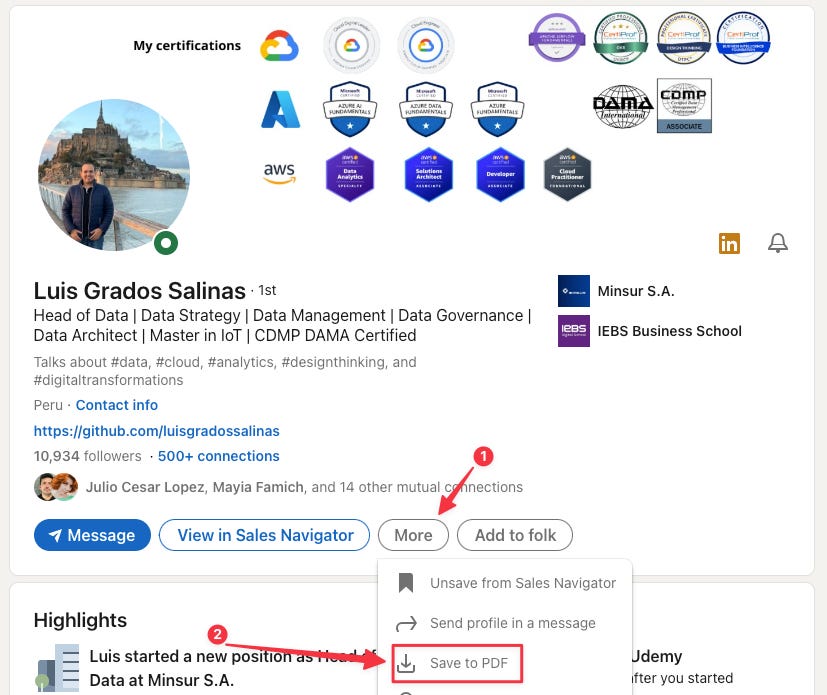Image resolution: width=827 pixels, height=695 pixels.
Task: Click the Message button
Action: coord(92,535)
